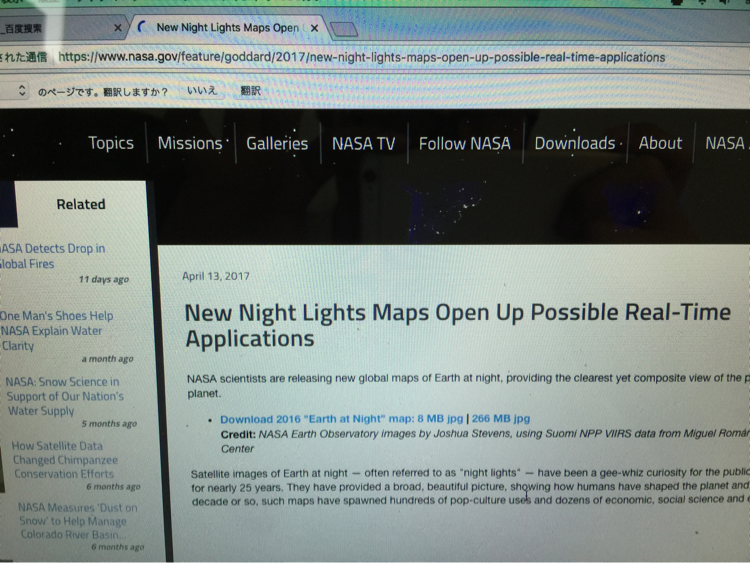This screenshot has width=750, height=563.
Task: Open One Man's Shoes Help NASA article
Action: 56,331
